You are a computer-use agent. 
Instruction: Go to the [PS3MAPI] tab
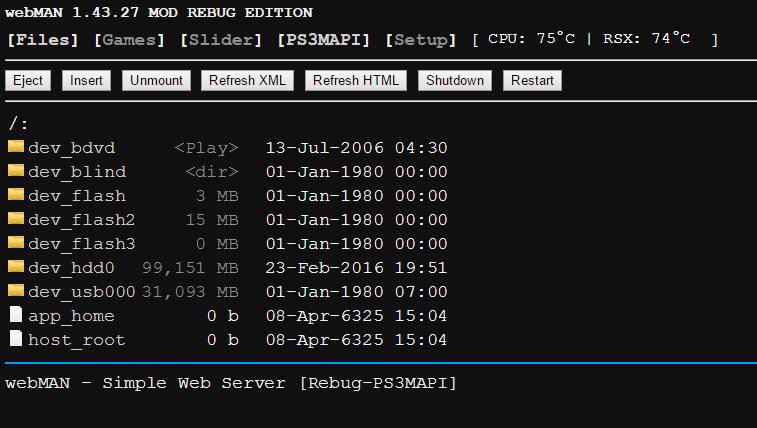point(323,40)
